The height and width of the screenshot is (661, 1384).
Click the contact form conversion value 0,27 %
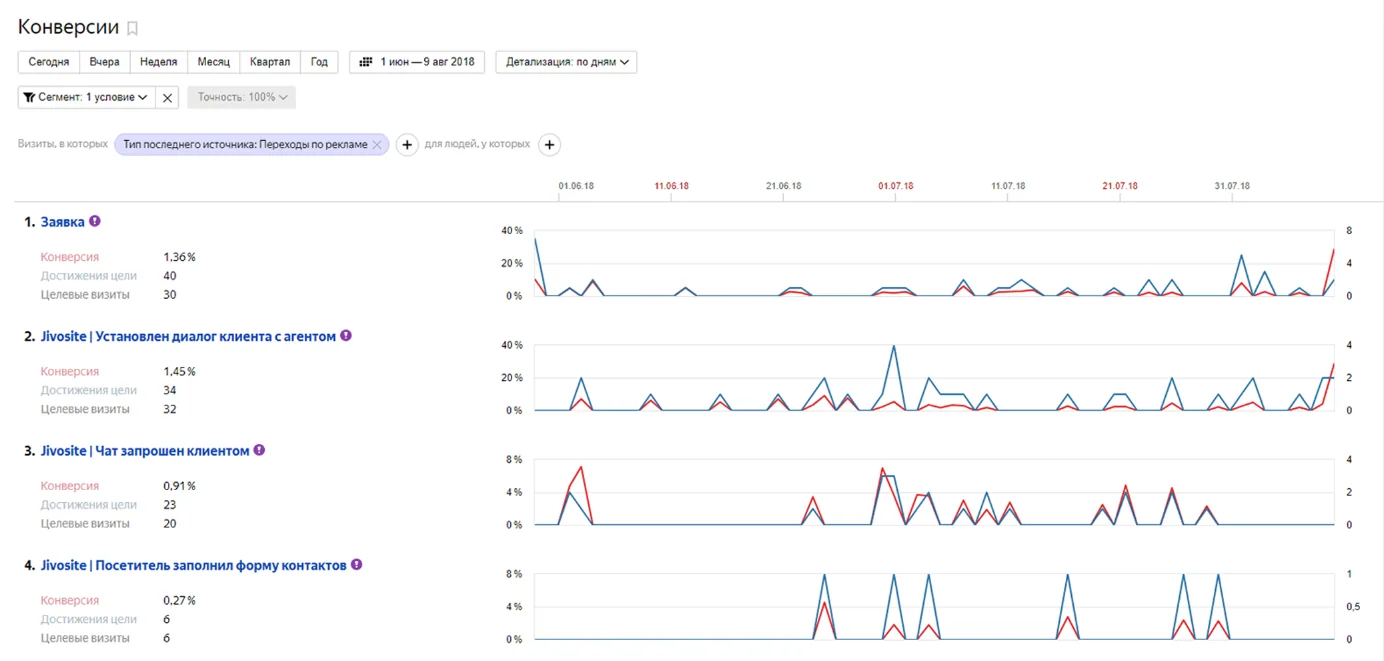coord(179,601)
